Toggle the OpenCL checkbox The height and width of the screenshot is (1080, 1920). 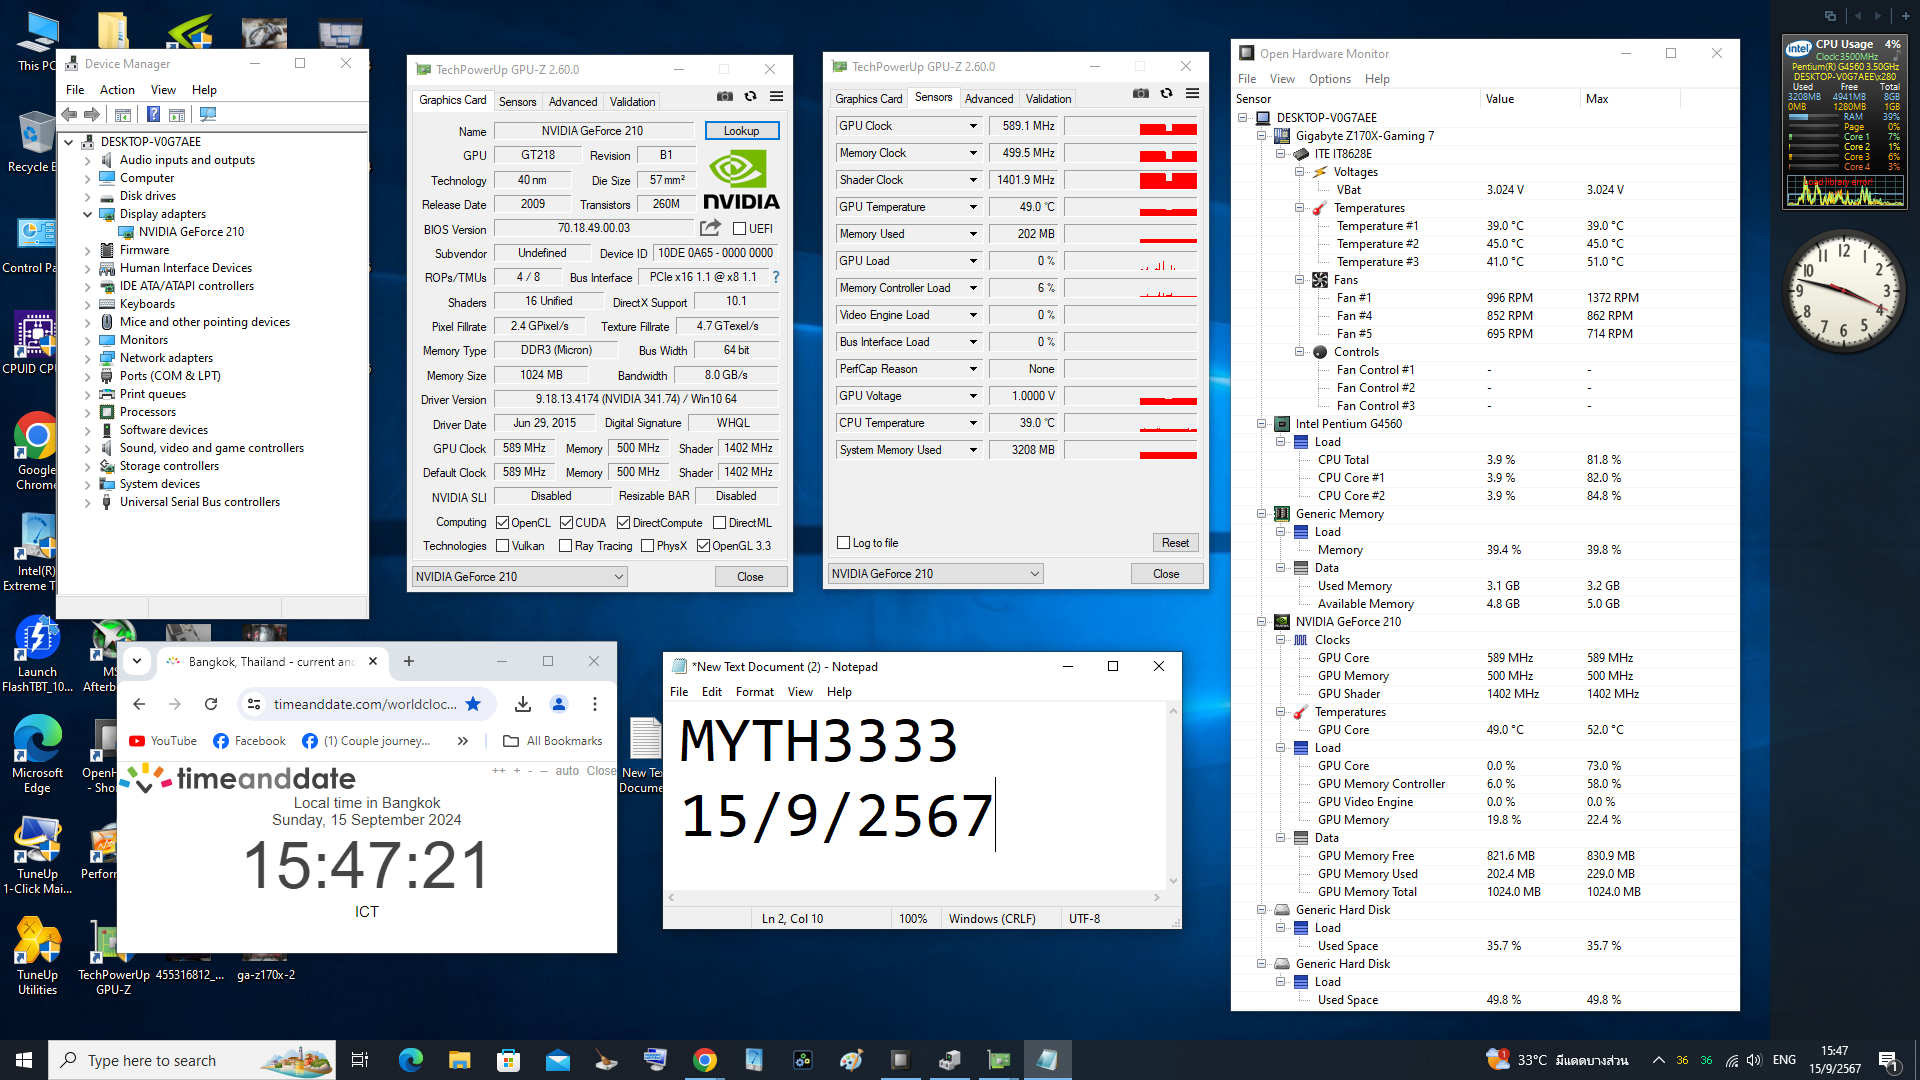click(x=503, y=523)
